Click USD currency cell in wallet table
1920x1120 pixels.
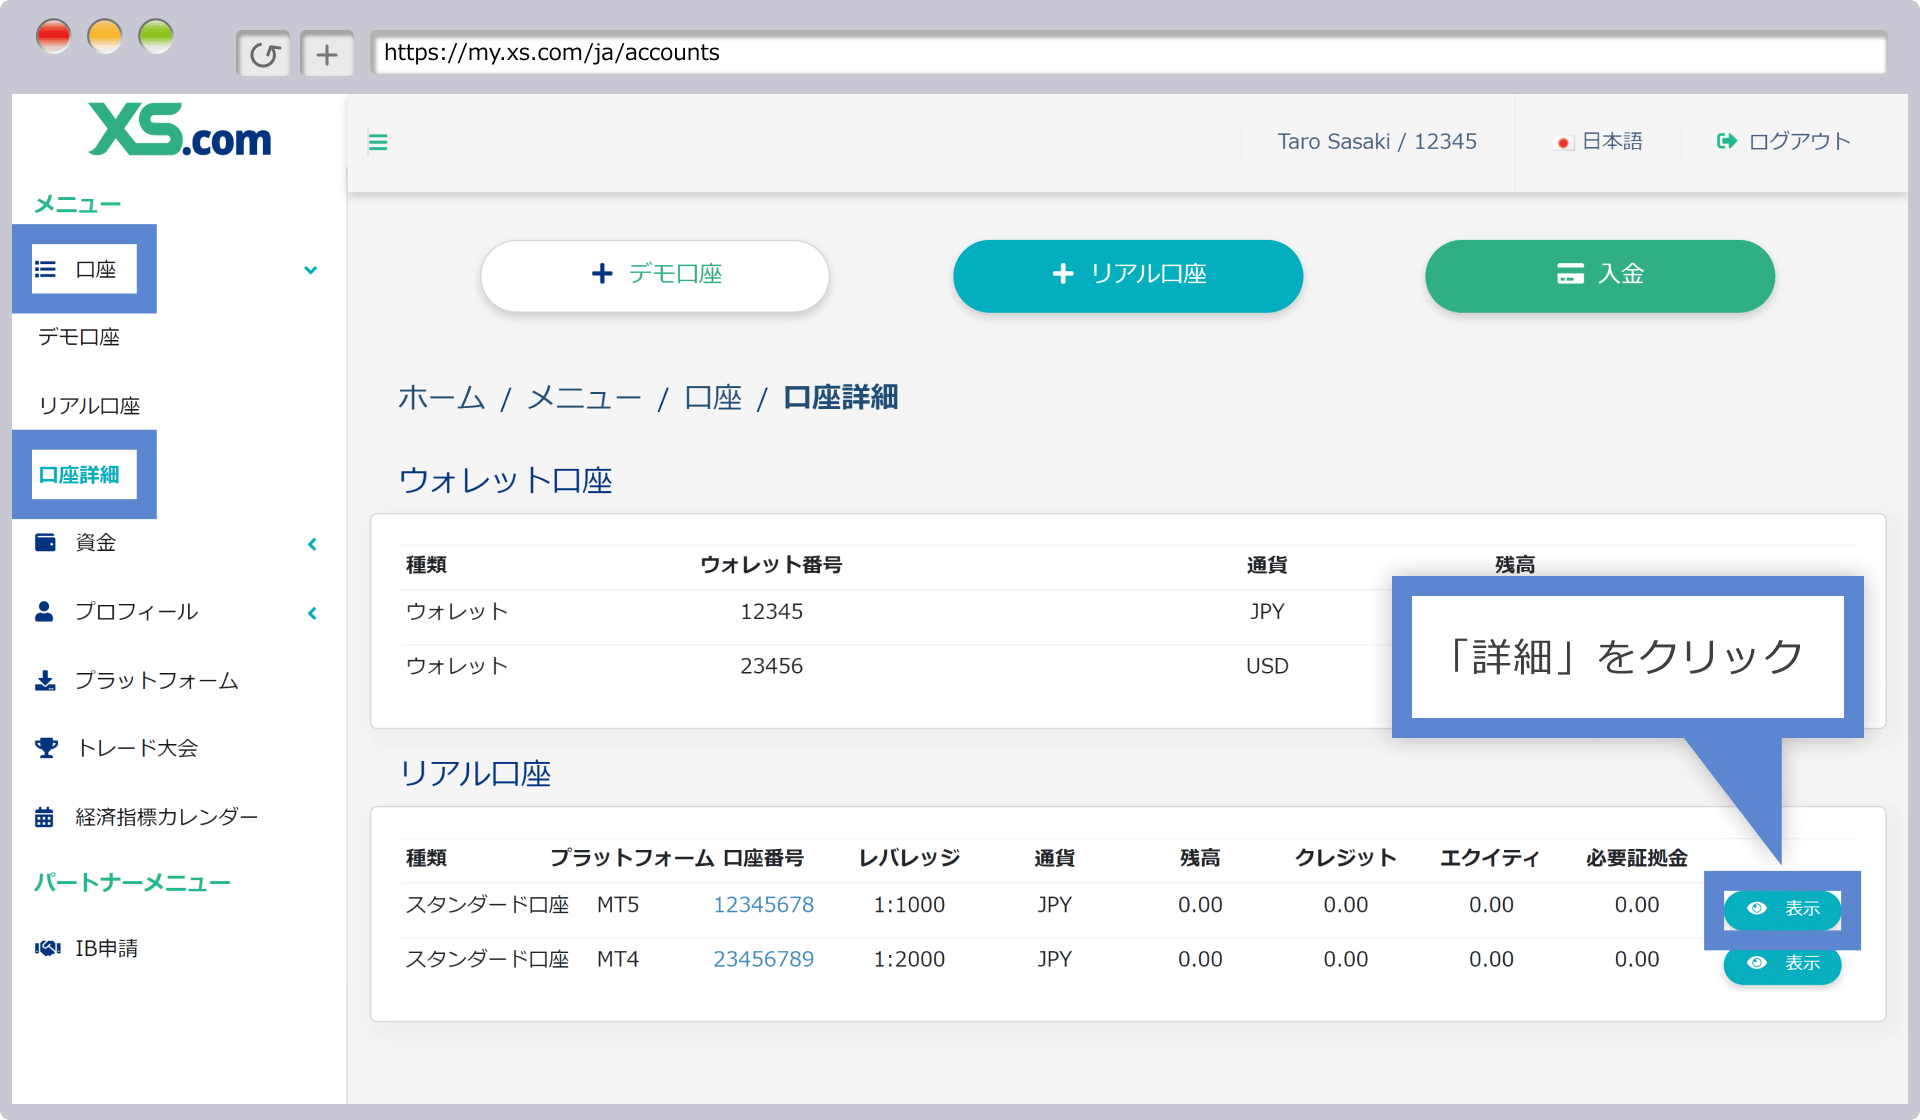(x=1267, y=666)
